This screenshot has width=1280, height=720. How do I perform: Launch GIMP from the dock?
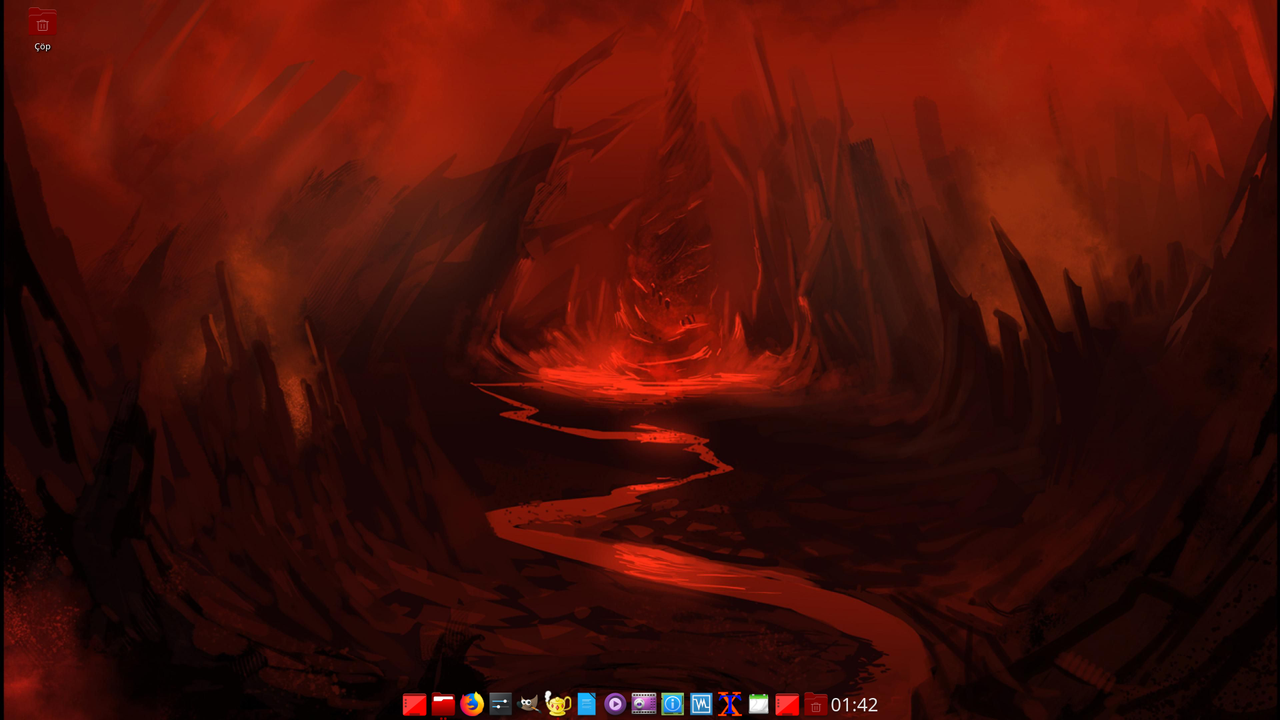[529, 705]
